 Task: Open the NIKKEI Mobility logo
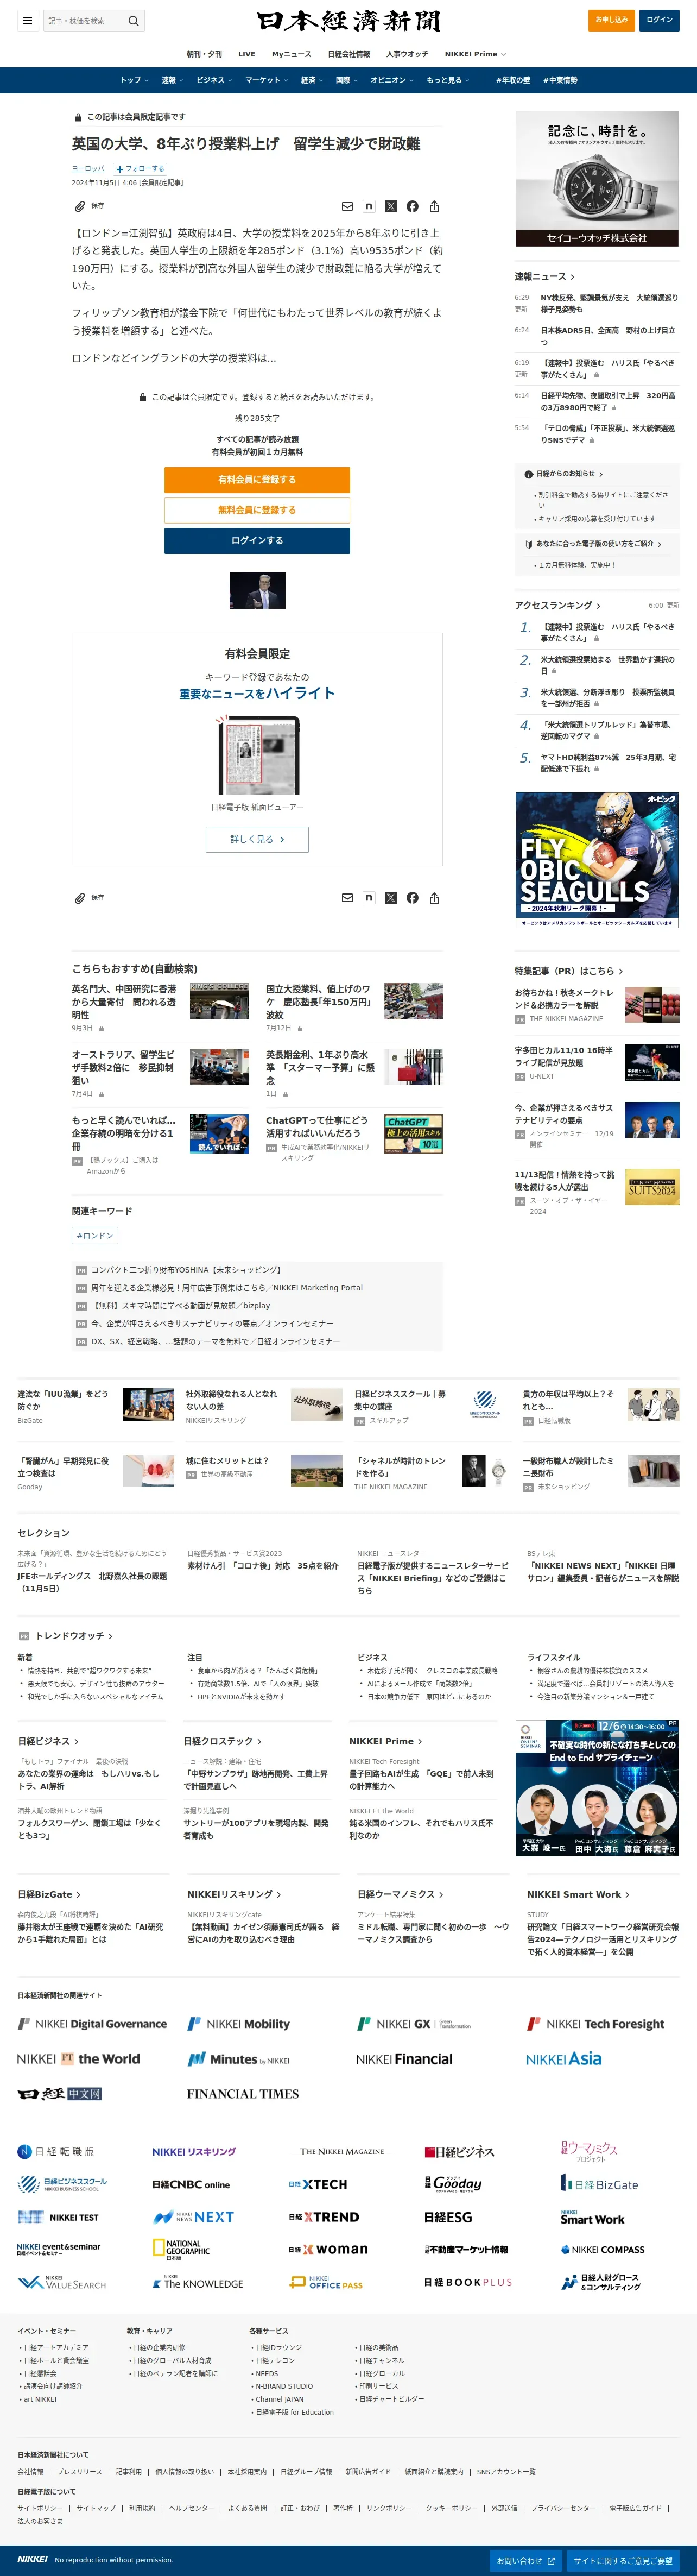pos(239,2024)
